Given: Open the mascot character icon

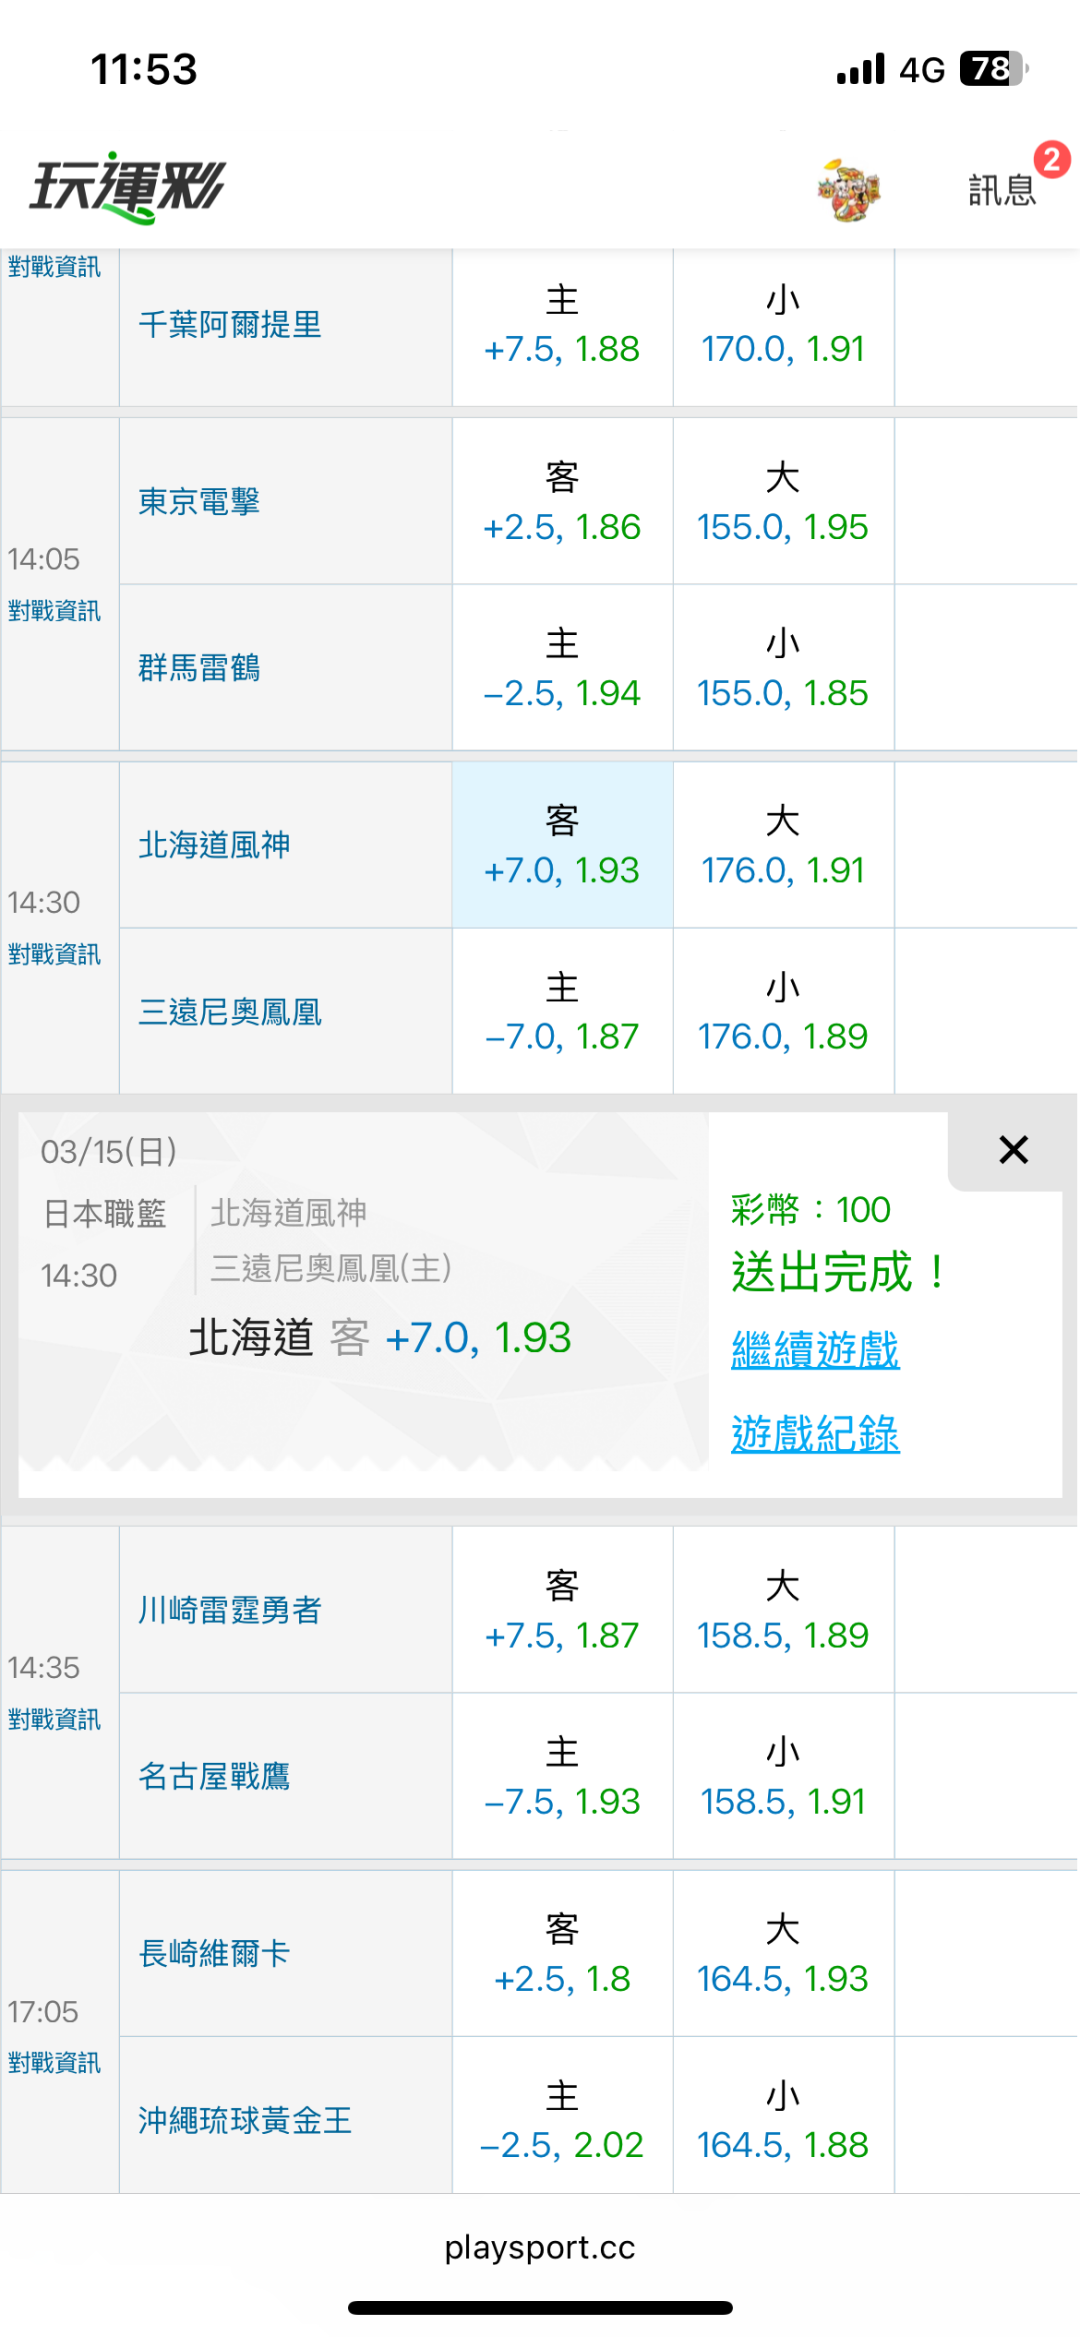Looking at the screenshot, I should click(x=848, y=189).
